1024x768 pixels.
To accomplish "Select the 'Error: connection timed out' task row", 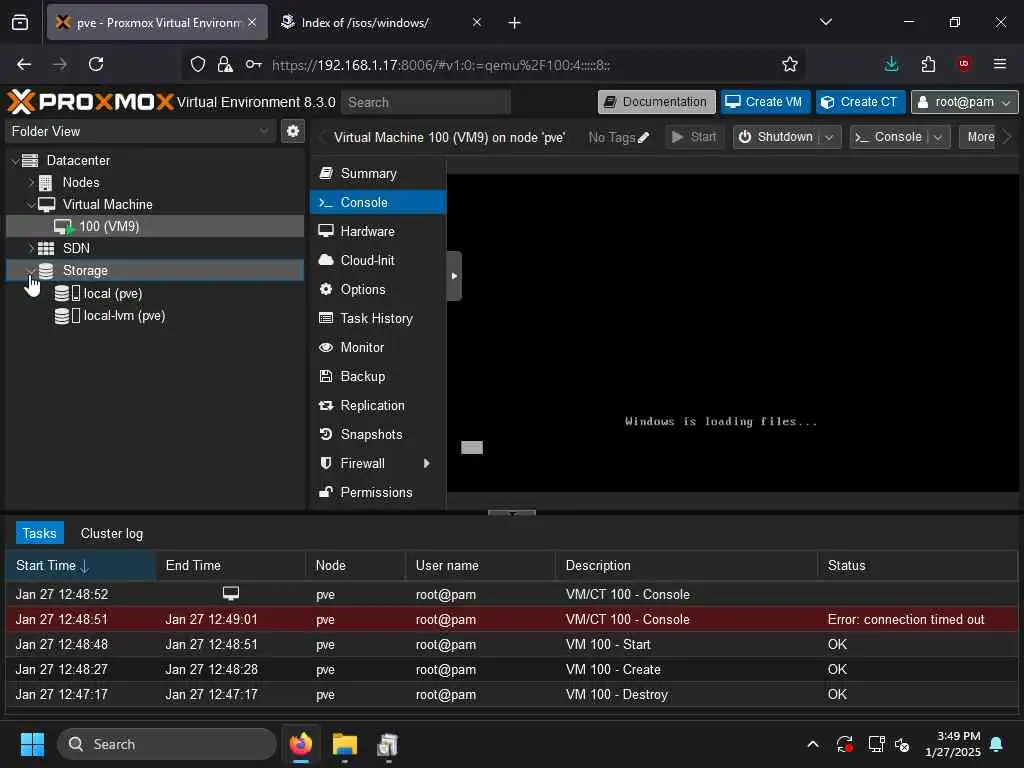I will pyautogui.click(x=511, y=619).
